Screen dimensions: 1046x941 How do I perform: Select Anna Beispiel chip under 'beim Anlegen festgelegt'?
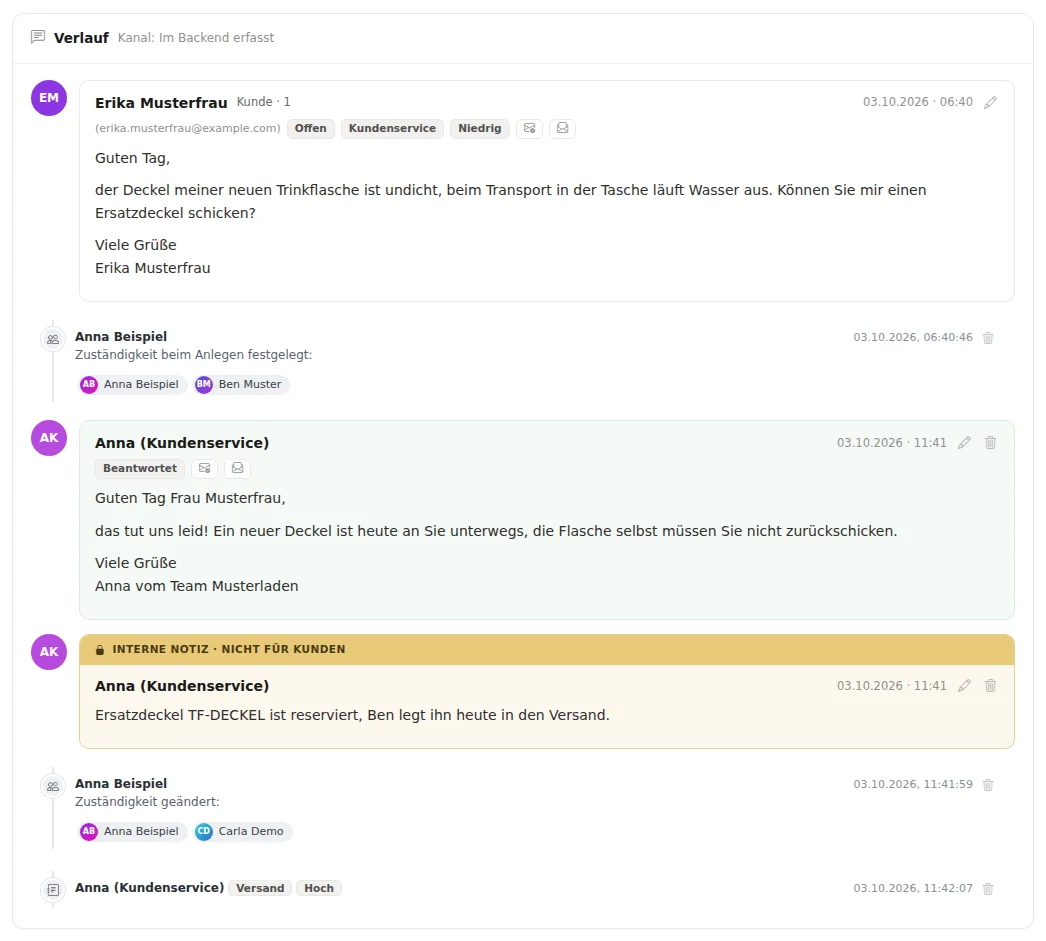(x=132, y=384)
